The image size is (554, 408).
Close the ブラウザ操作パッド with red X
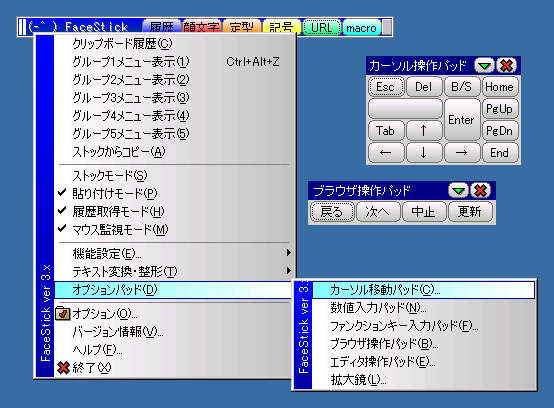tap(481, 191)
